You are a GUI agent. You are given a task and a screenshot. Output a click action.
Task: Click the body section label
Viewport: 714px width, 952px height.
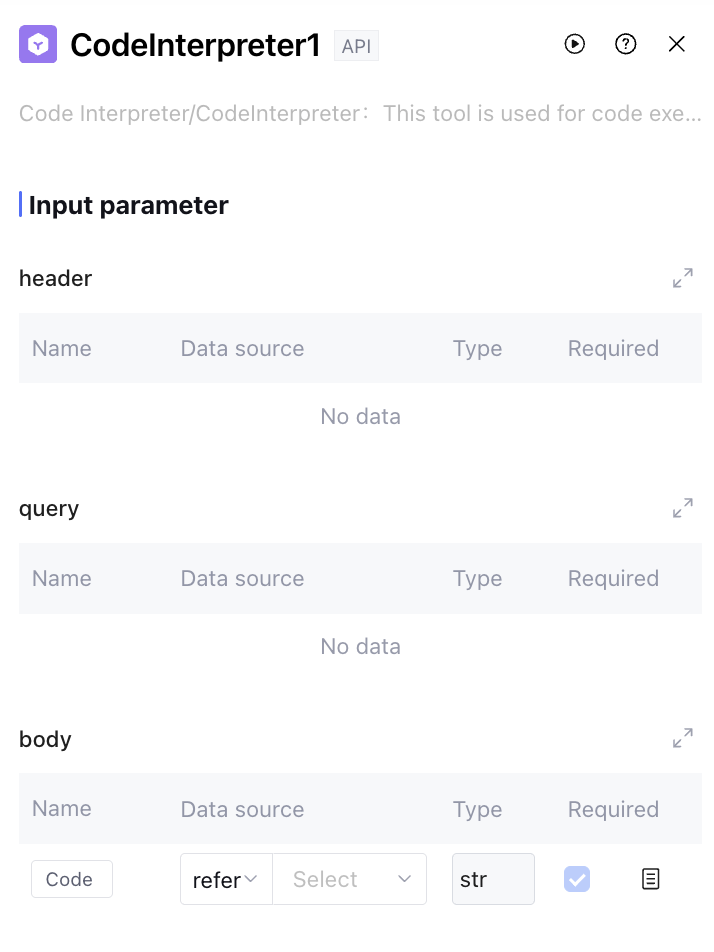(x=46, y=739)
